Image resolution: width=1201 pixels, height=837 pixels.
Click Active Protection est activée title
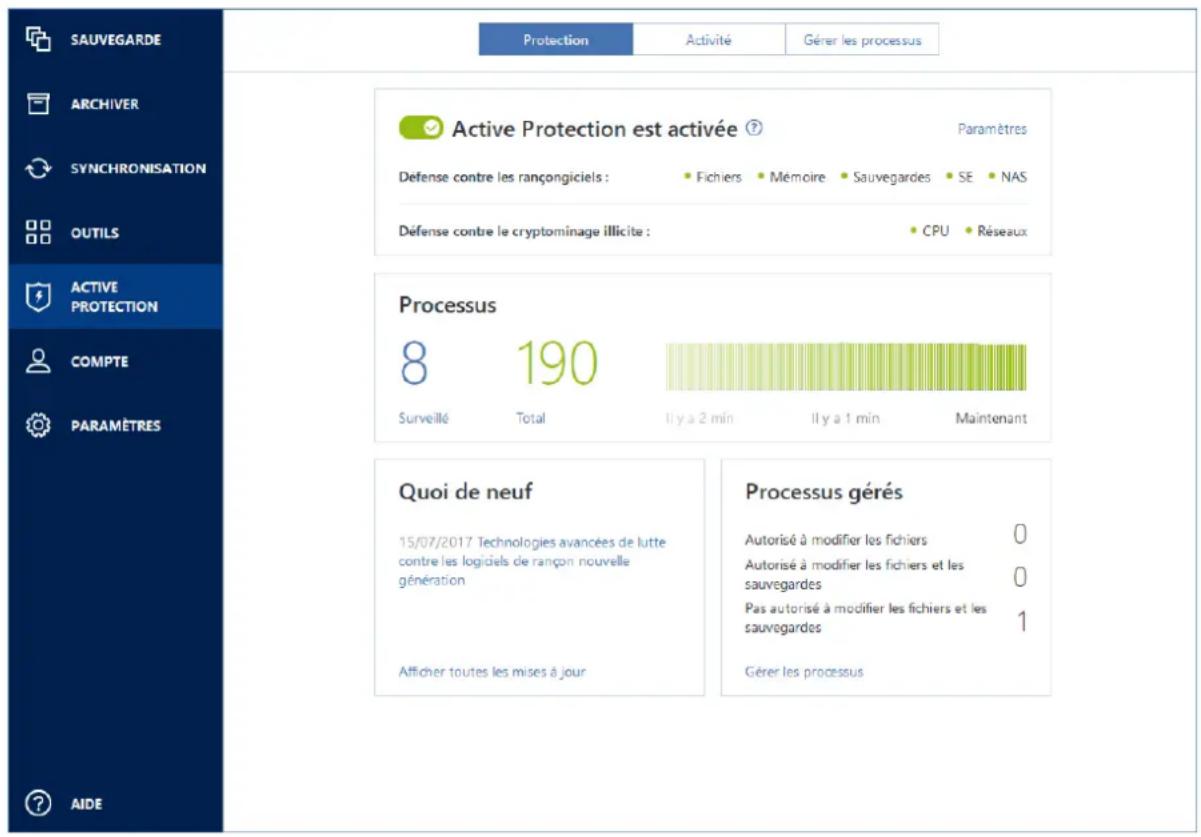594,129
